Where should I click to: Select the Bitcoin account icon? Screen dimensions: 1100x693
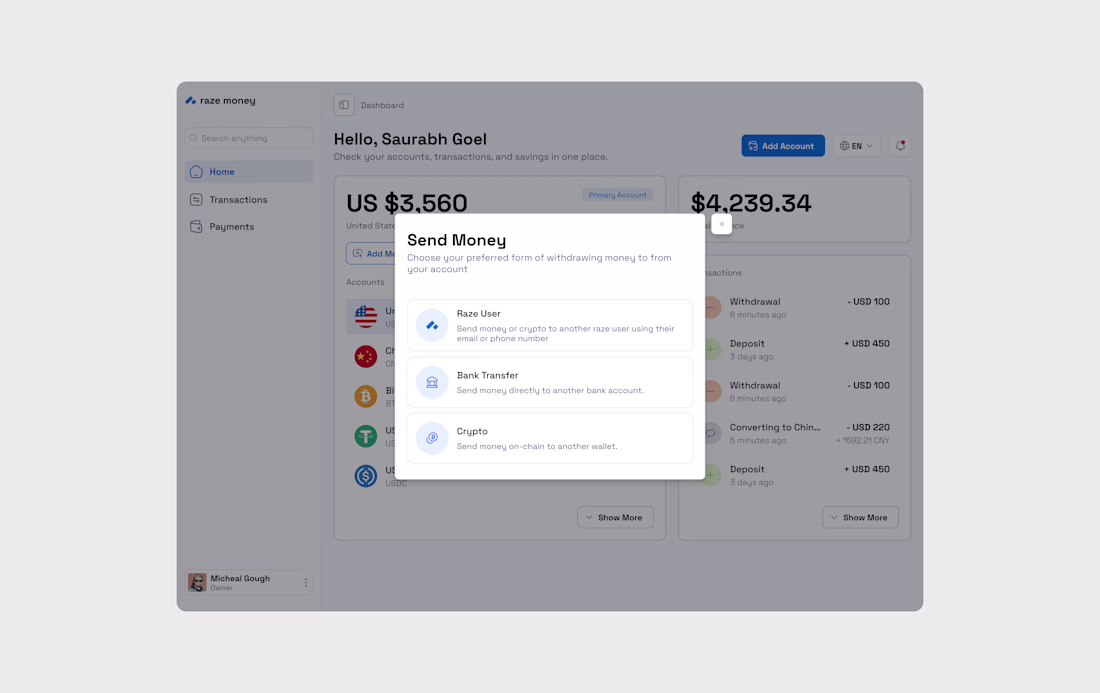[365, 396]
